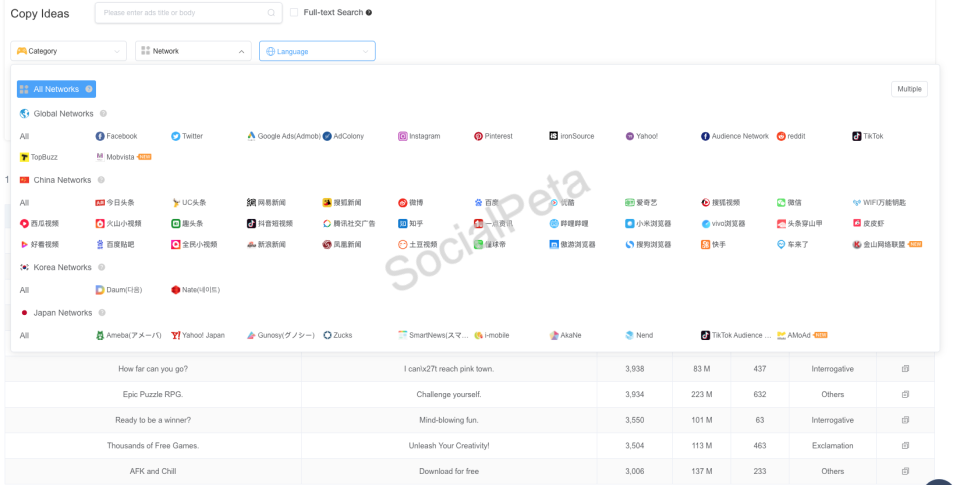960x485 pixels.
Task: Click the Korea Networks help icon
Action: (102, 267)
